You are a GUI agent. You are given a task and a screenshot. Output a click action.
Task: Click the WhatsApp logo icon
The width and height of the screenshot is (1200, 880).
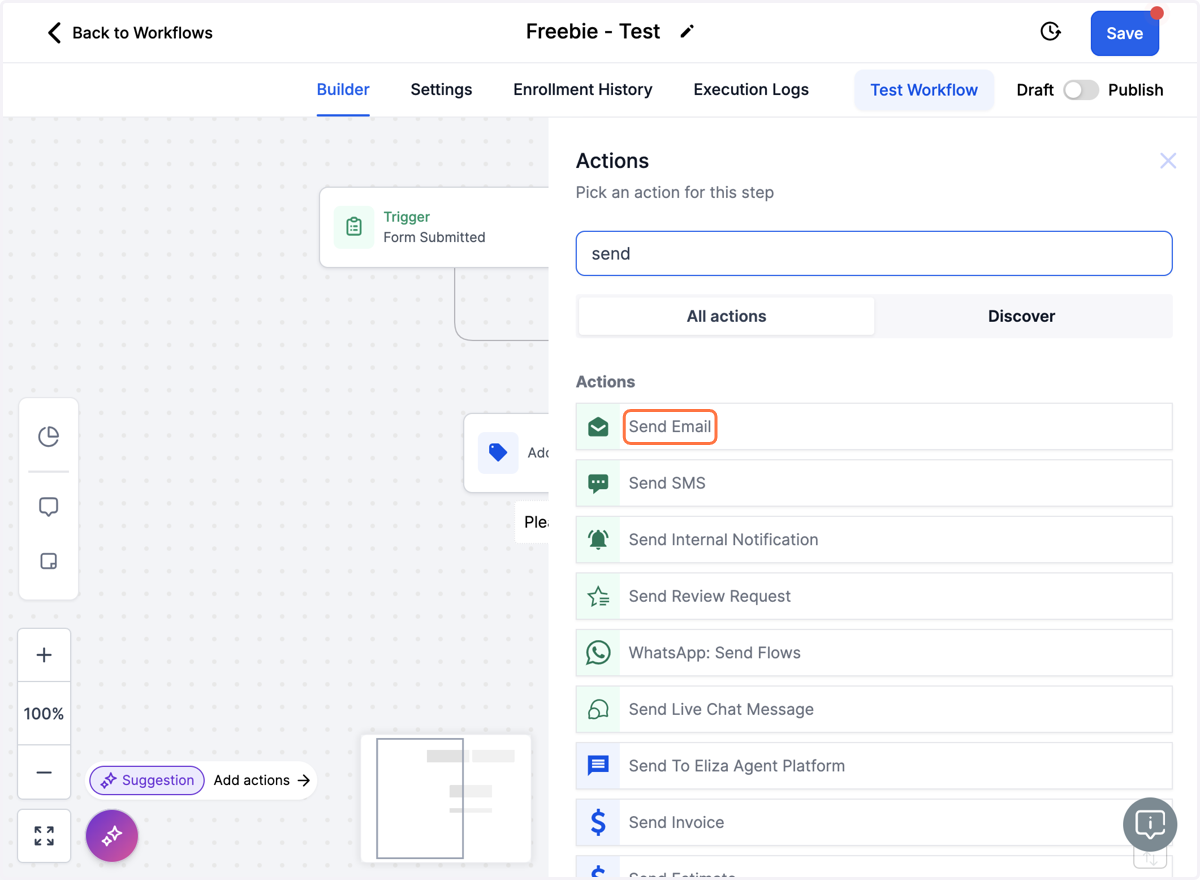(x=598, y=653)
